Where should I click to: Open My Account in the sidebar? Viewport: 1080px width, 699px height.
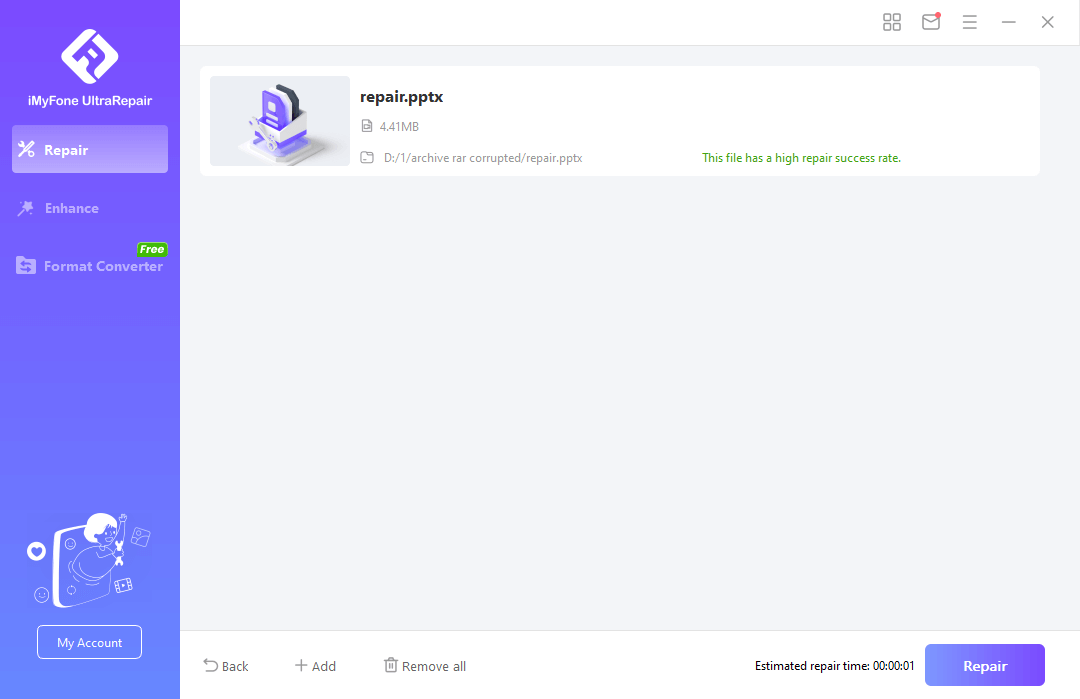[89, 642]
